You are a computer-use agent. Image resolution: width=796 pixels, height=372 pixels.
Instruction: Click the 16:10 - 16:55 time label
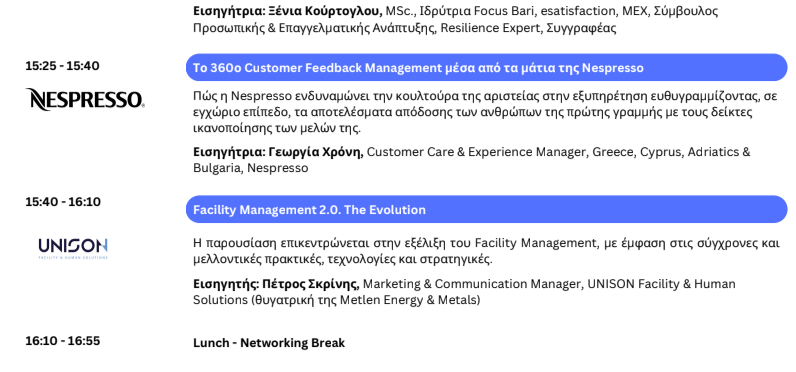(62, 341)
